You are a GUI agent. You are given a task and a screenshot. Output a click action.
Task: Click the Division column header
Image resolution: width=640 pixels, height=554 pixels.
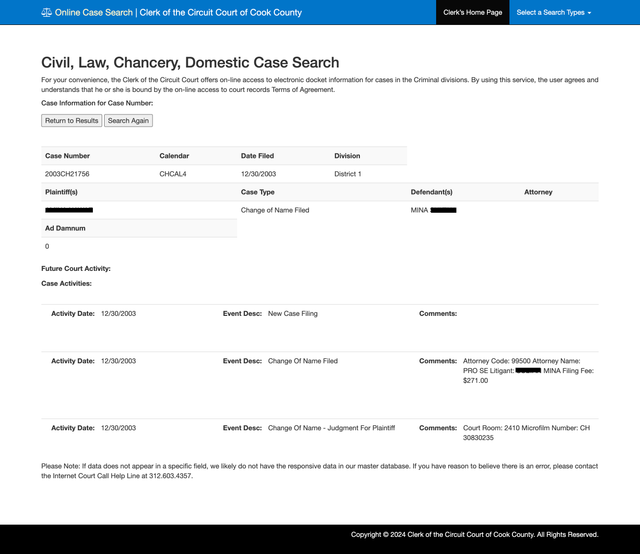(347, 156)
